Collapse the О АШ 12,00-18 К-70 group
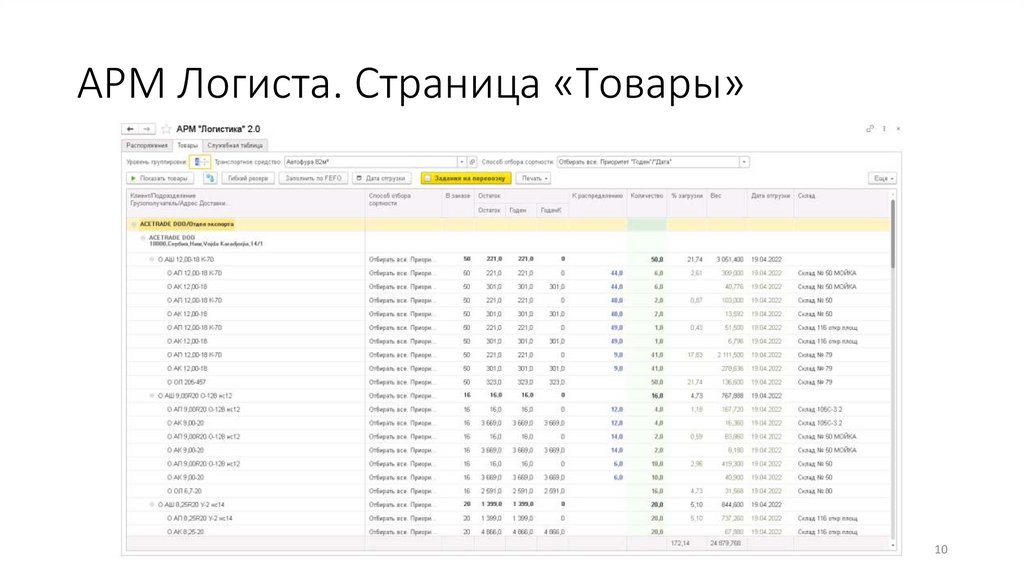Image resolution: width=1024 pixels, height=574 pixels. point(152,260)
